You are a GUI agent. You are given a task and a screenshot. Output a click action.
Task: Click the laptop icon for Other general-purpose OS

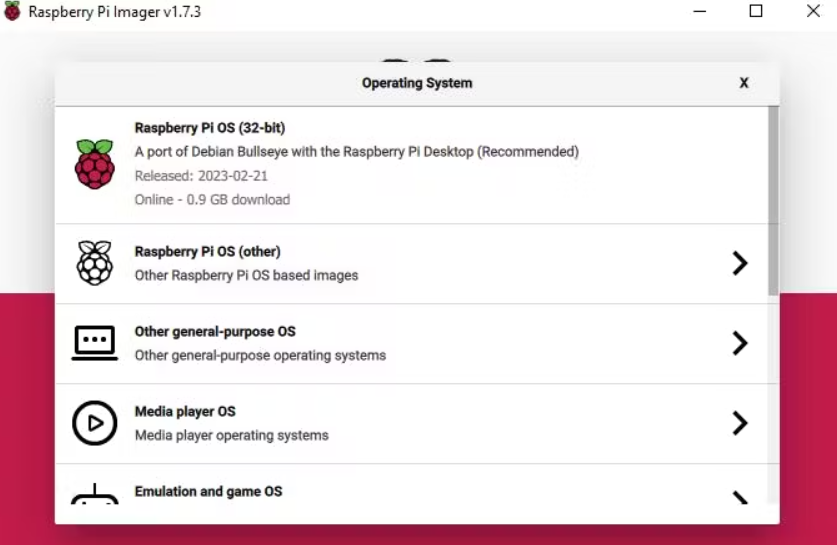(95, 343)
